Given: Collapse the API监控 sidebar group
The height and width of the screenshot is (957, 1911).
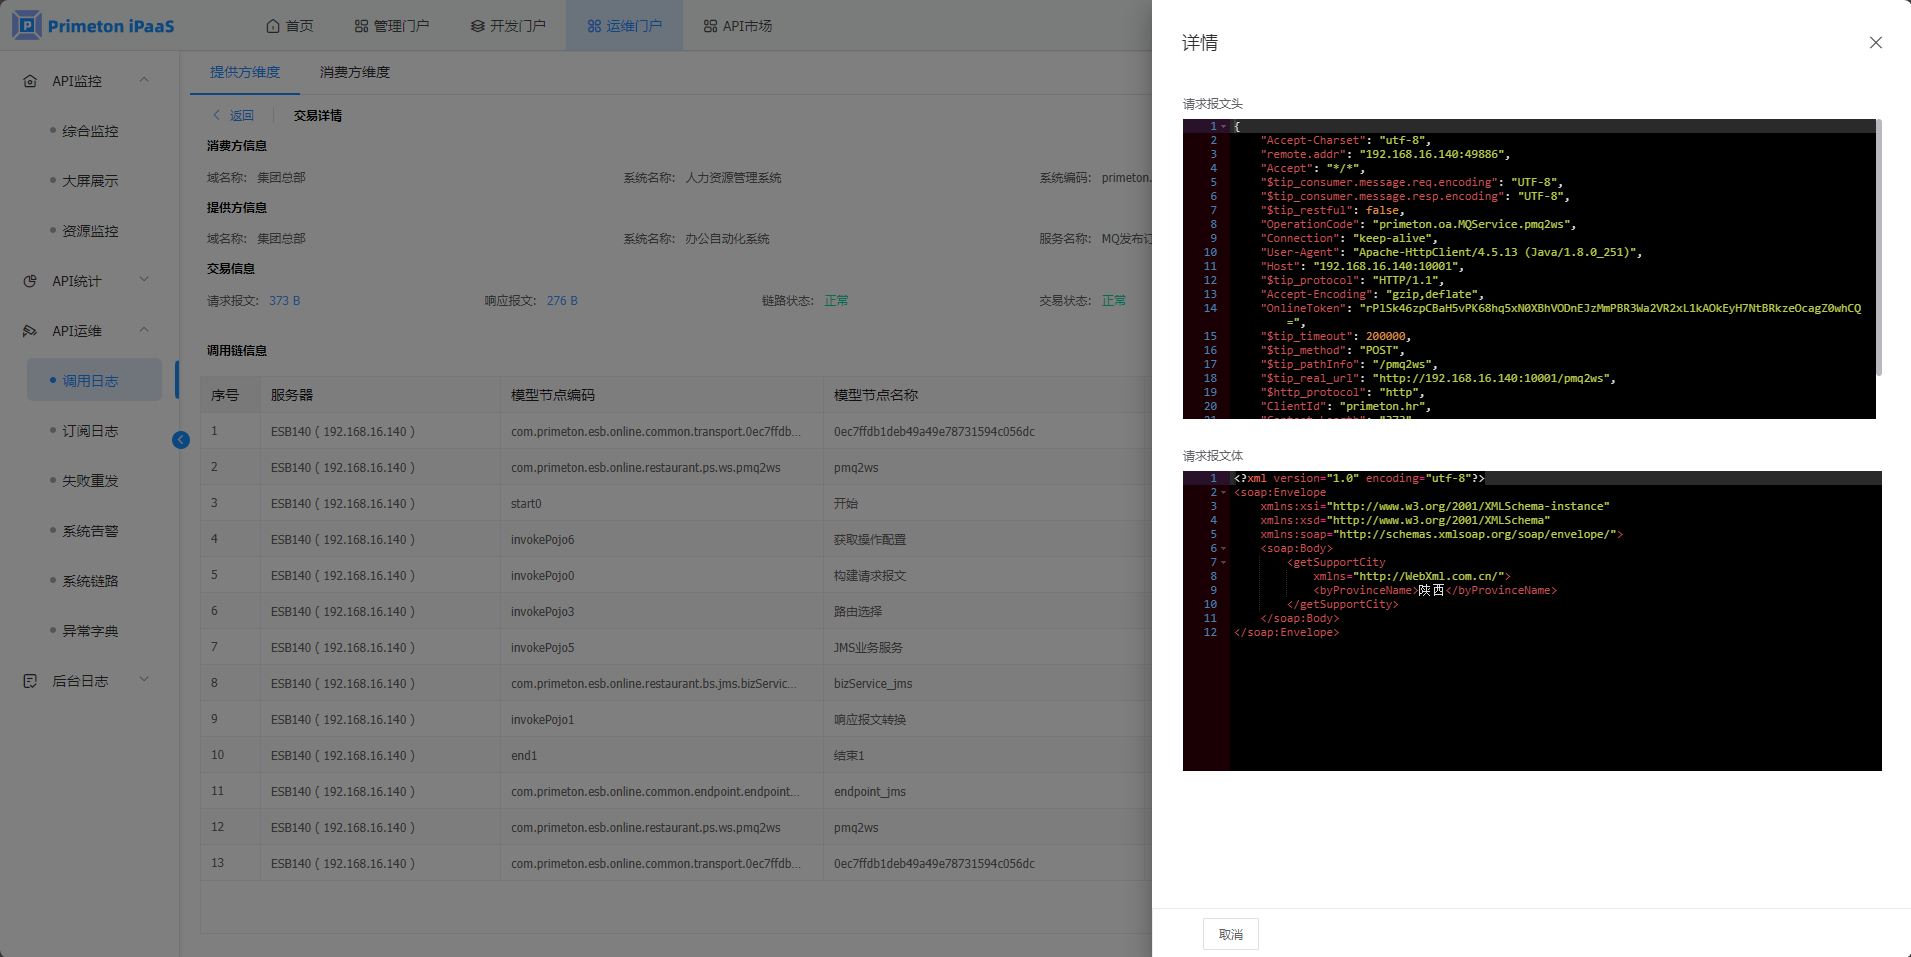Looking at the screenshot, I should point(144,80).
